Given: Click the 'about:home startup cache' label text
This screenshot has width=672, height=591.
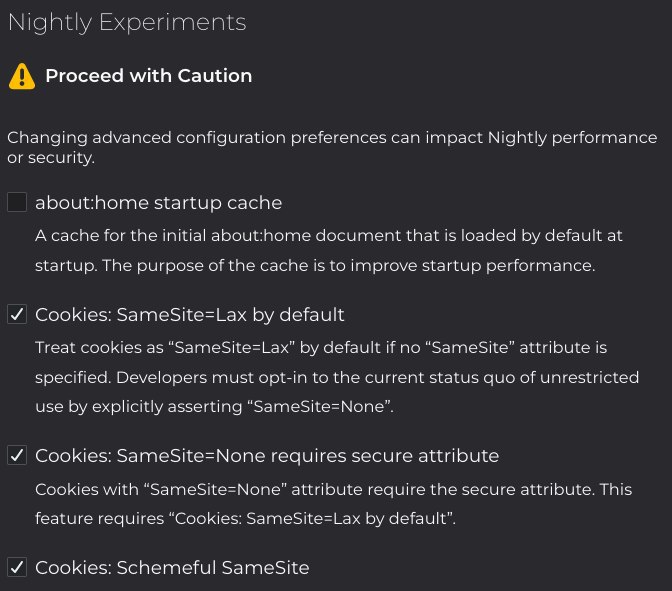Looking at the screenshot, I should 159,203.
